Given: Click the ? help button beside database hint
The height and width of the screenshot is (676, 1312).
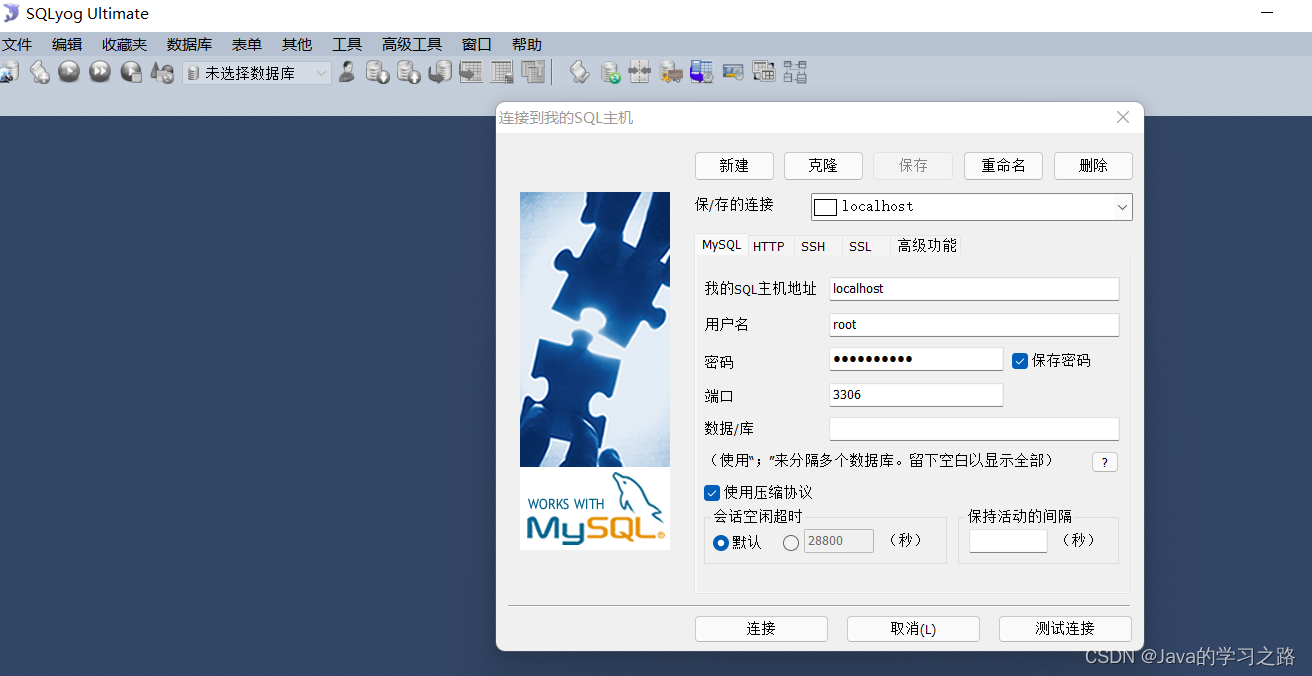Looking at the screenshot, I should pyautogui.click(x=1104, y=462).
